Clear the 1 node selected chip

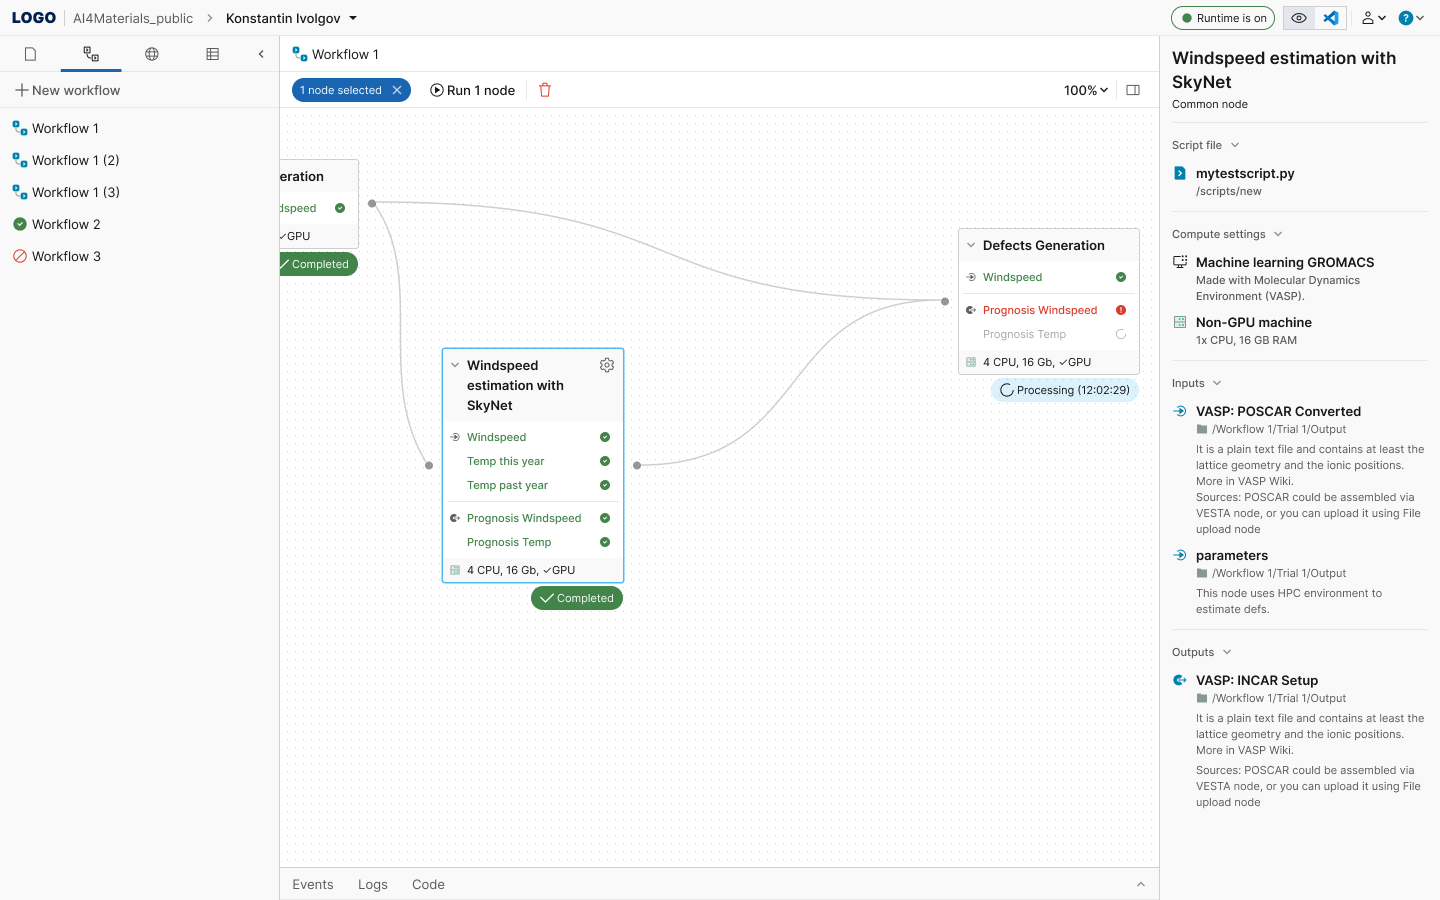397,90
